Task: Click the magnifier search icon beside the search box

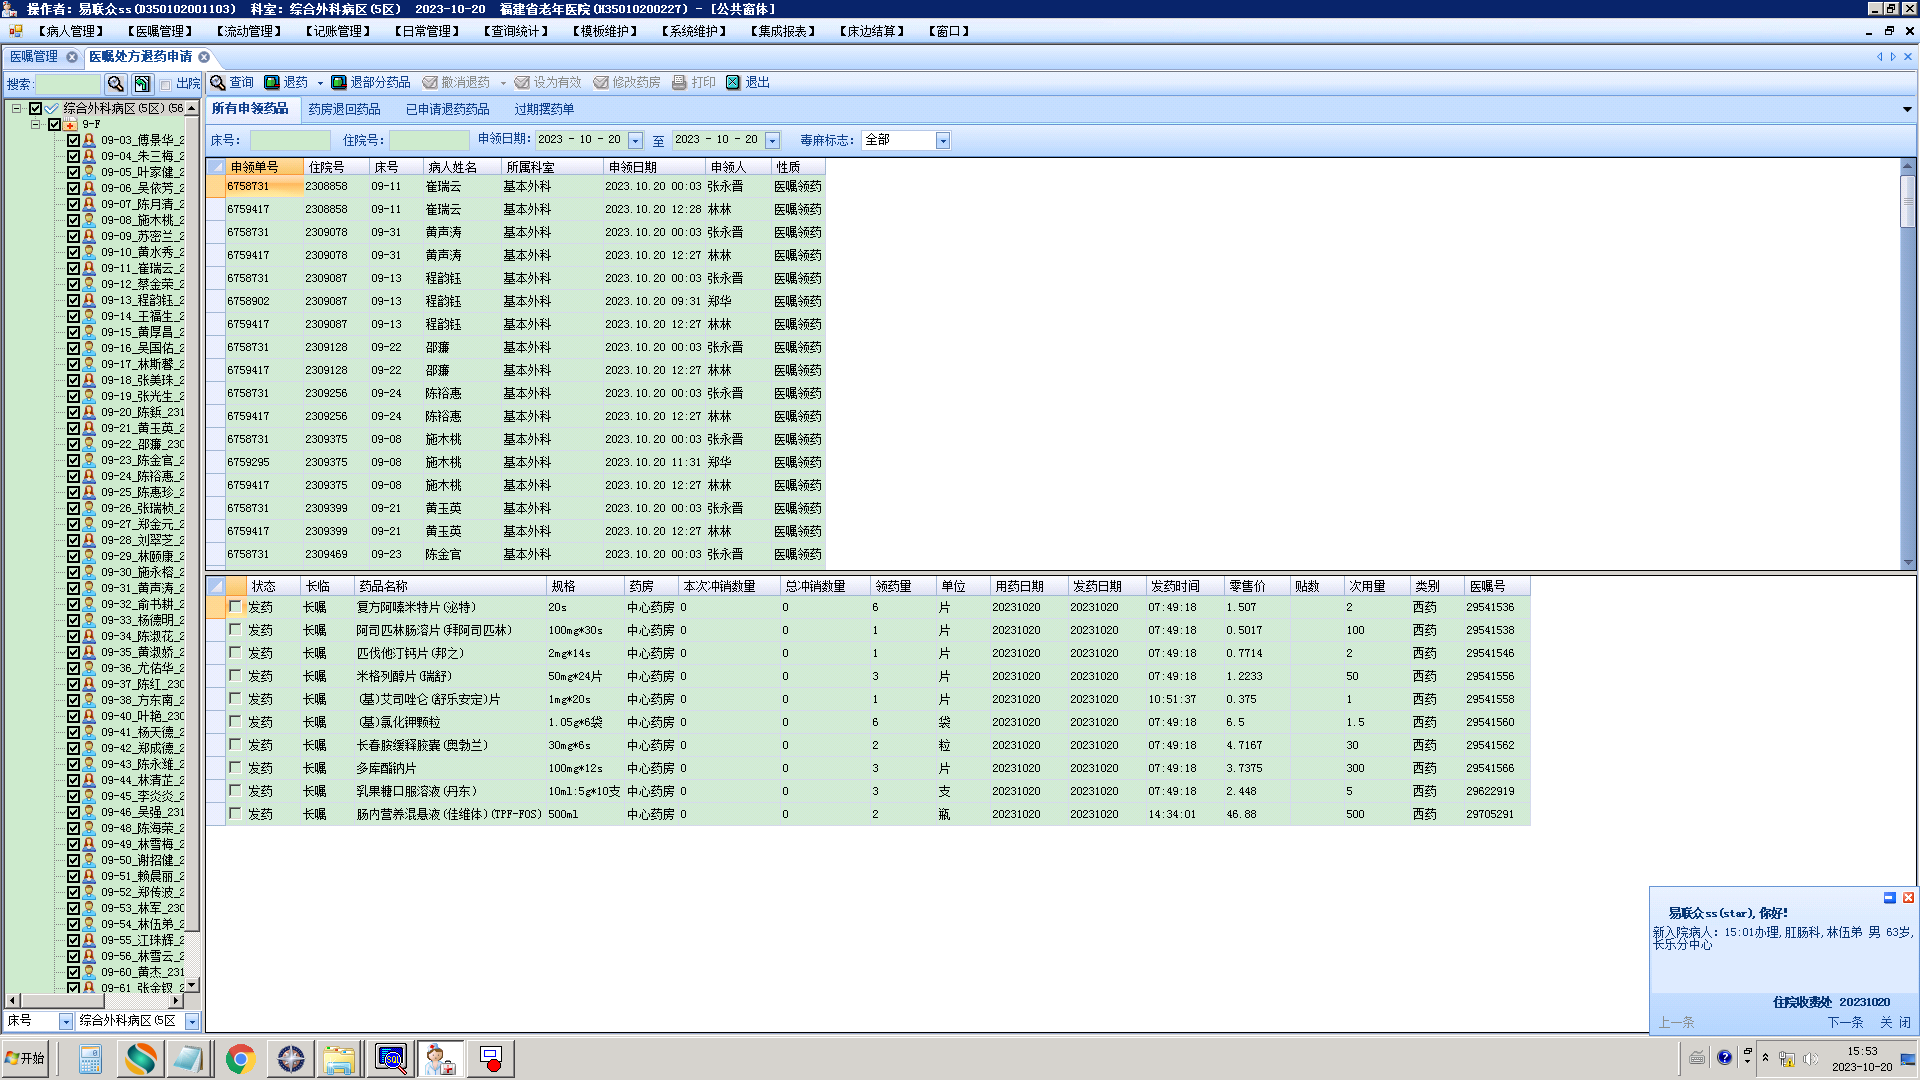Action: 116,84
